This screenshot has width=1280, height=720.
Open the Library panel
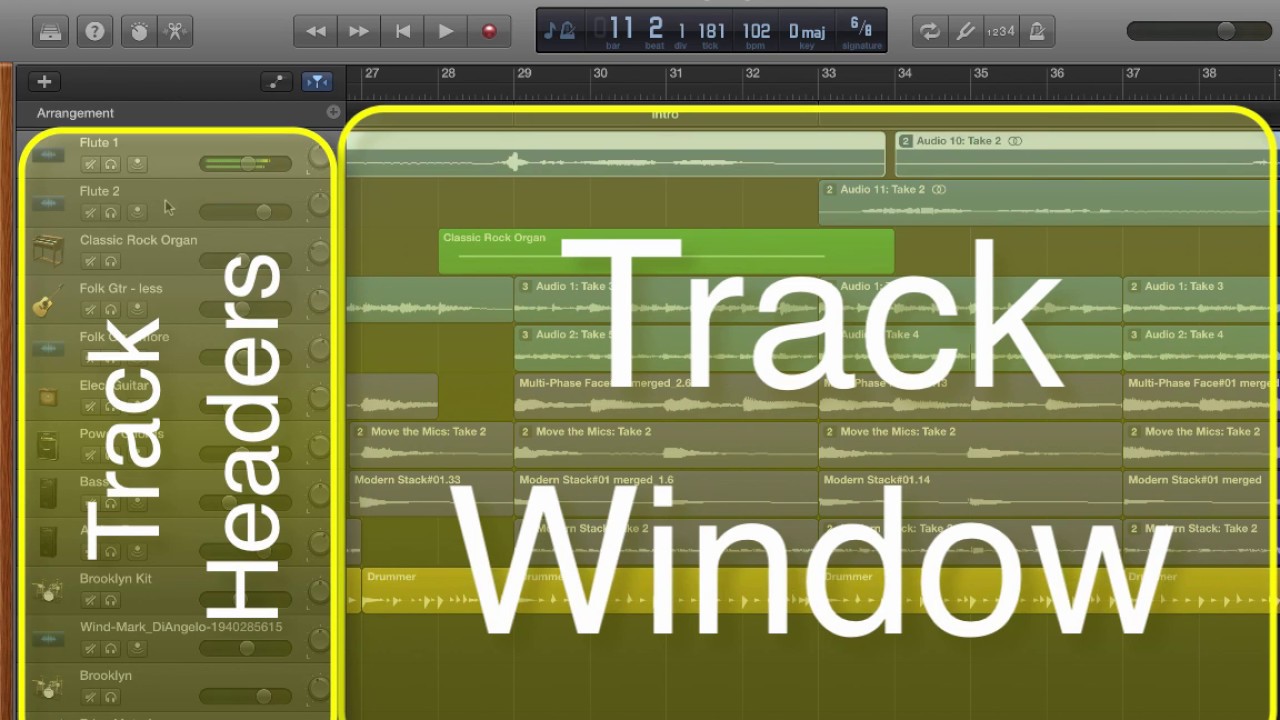click(x=50, y=31)
